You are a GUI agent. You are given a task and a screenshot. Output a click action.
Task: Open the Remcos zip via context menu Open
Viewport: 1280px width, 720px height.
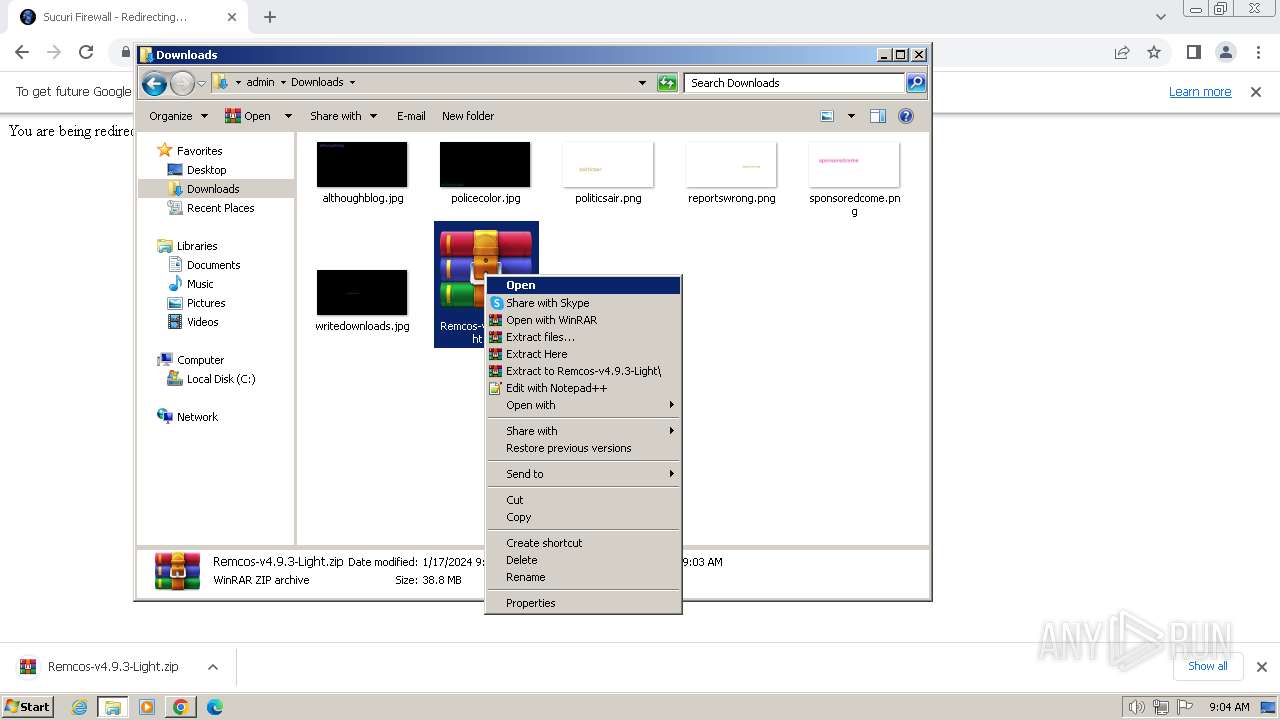point(583,285)
